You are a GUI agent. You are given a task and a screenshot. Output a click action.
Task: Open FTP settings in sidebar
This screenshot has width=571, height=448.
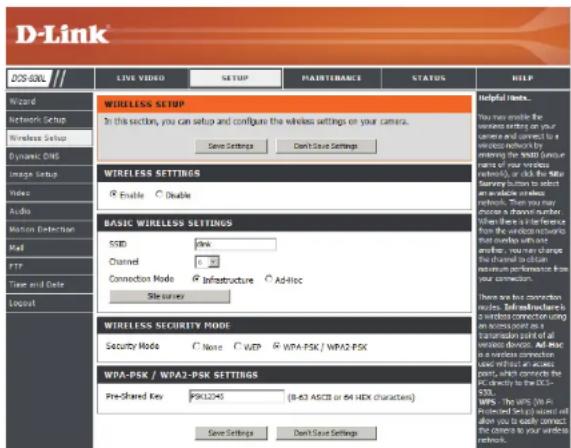[50, 266]
